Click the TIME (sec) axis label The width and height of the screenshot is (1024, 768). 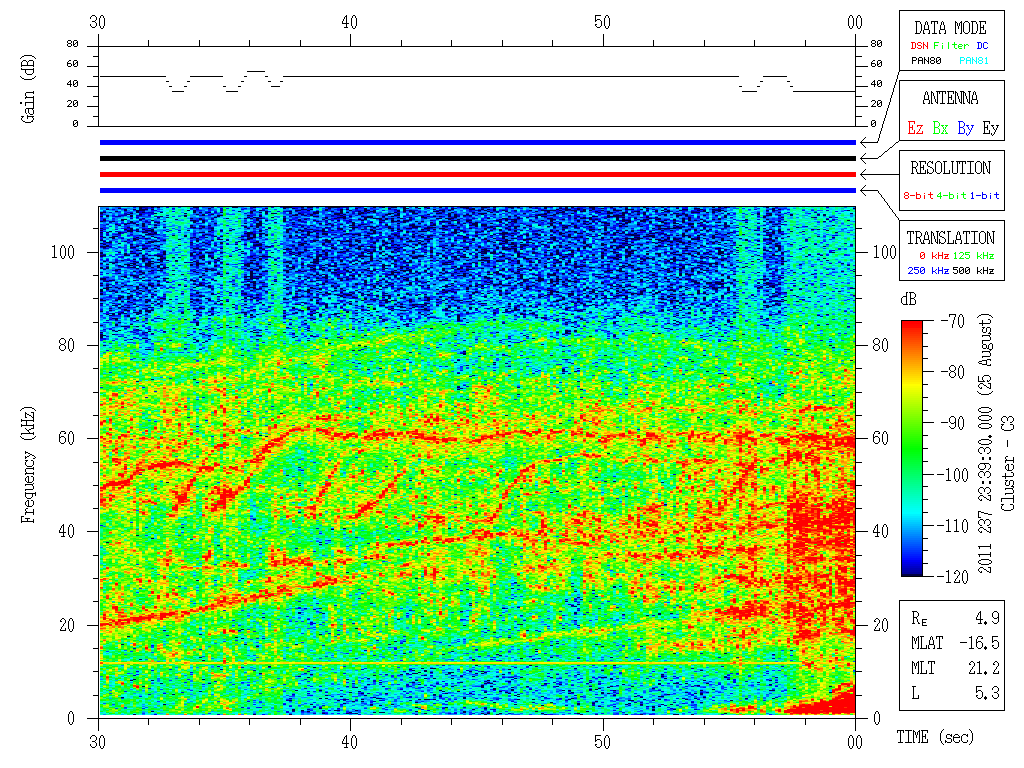935,738
